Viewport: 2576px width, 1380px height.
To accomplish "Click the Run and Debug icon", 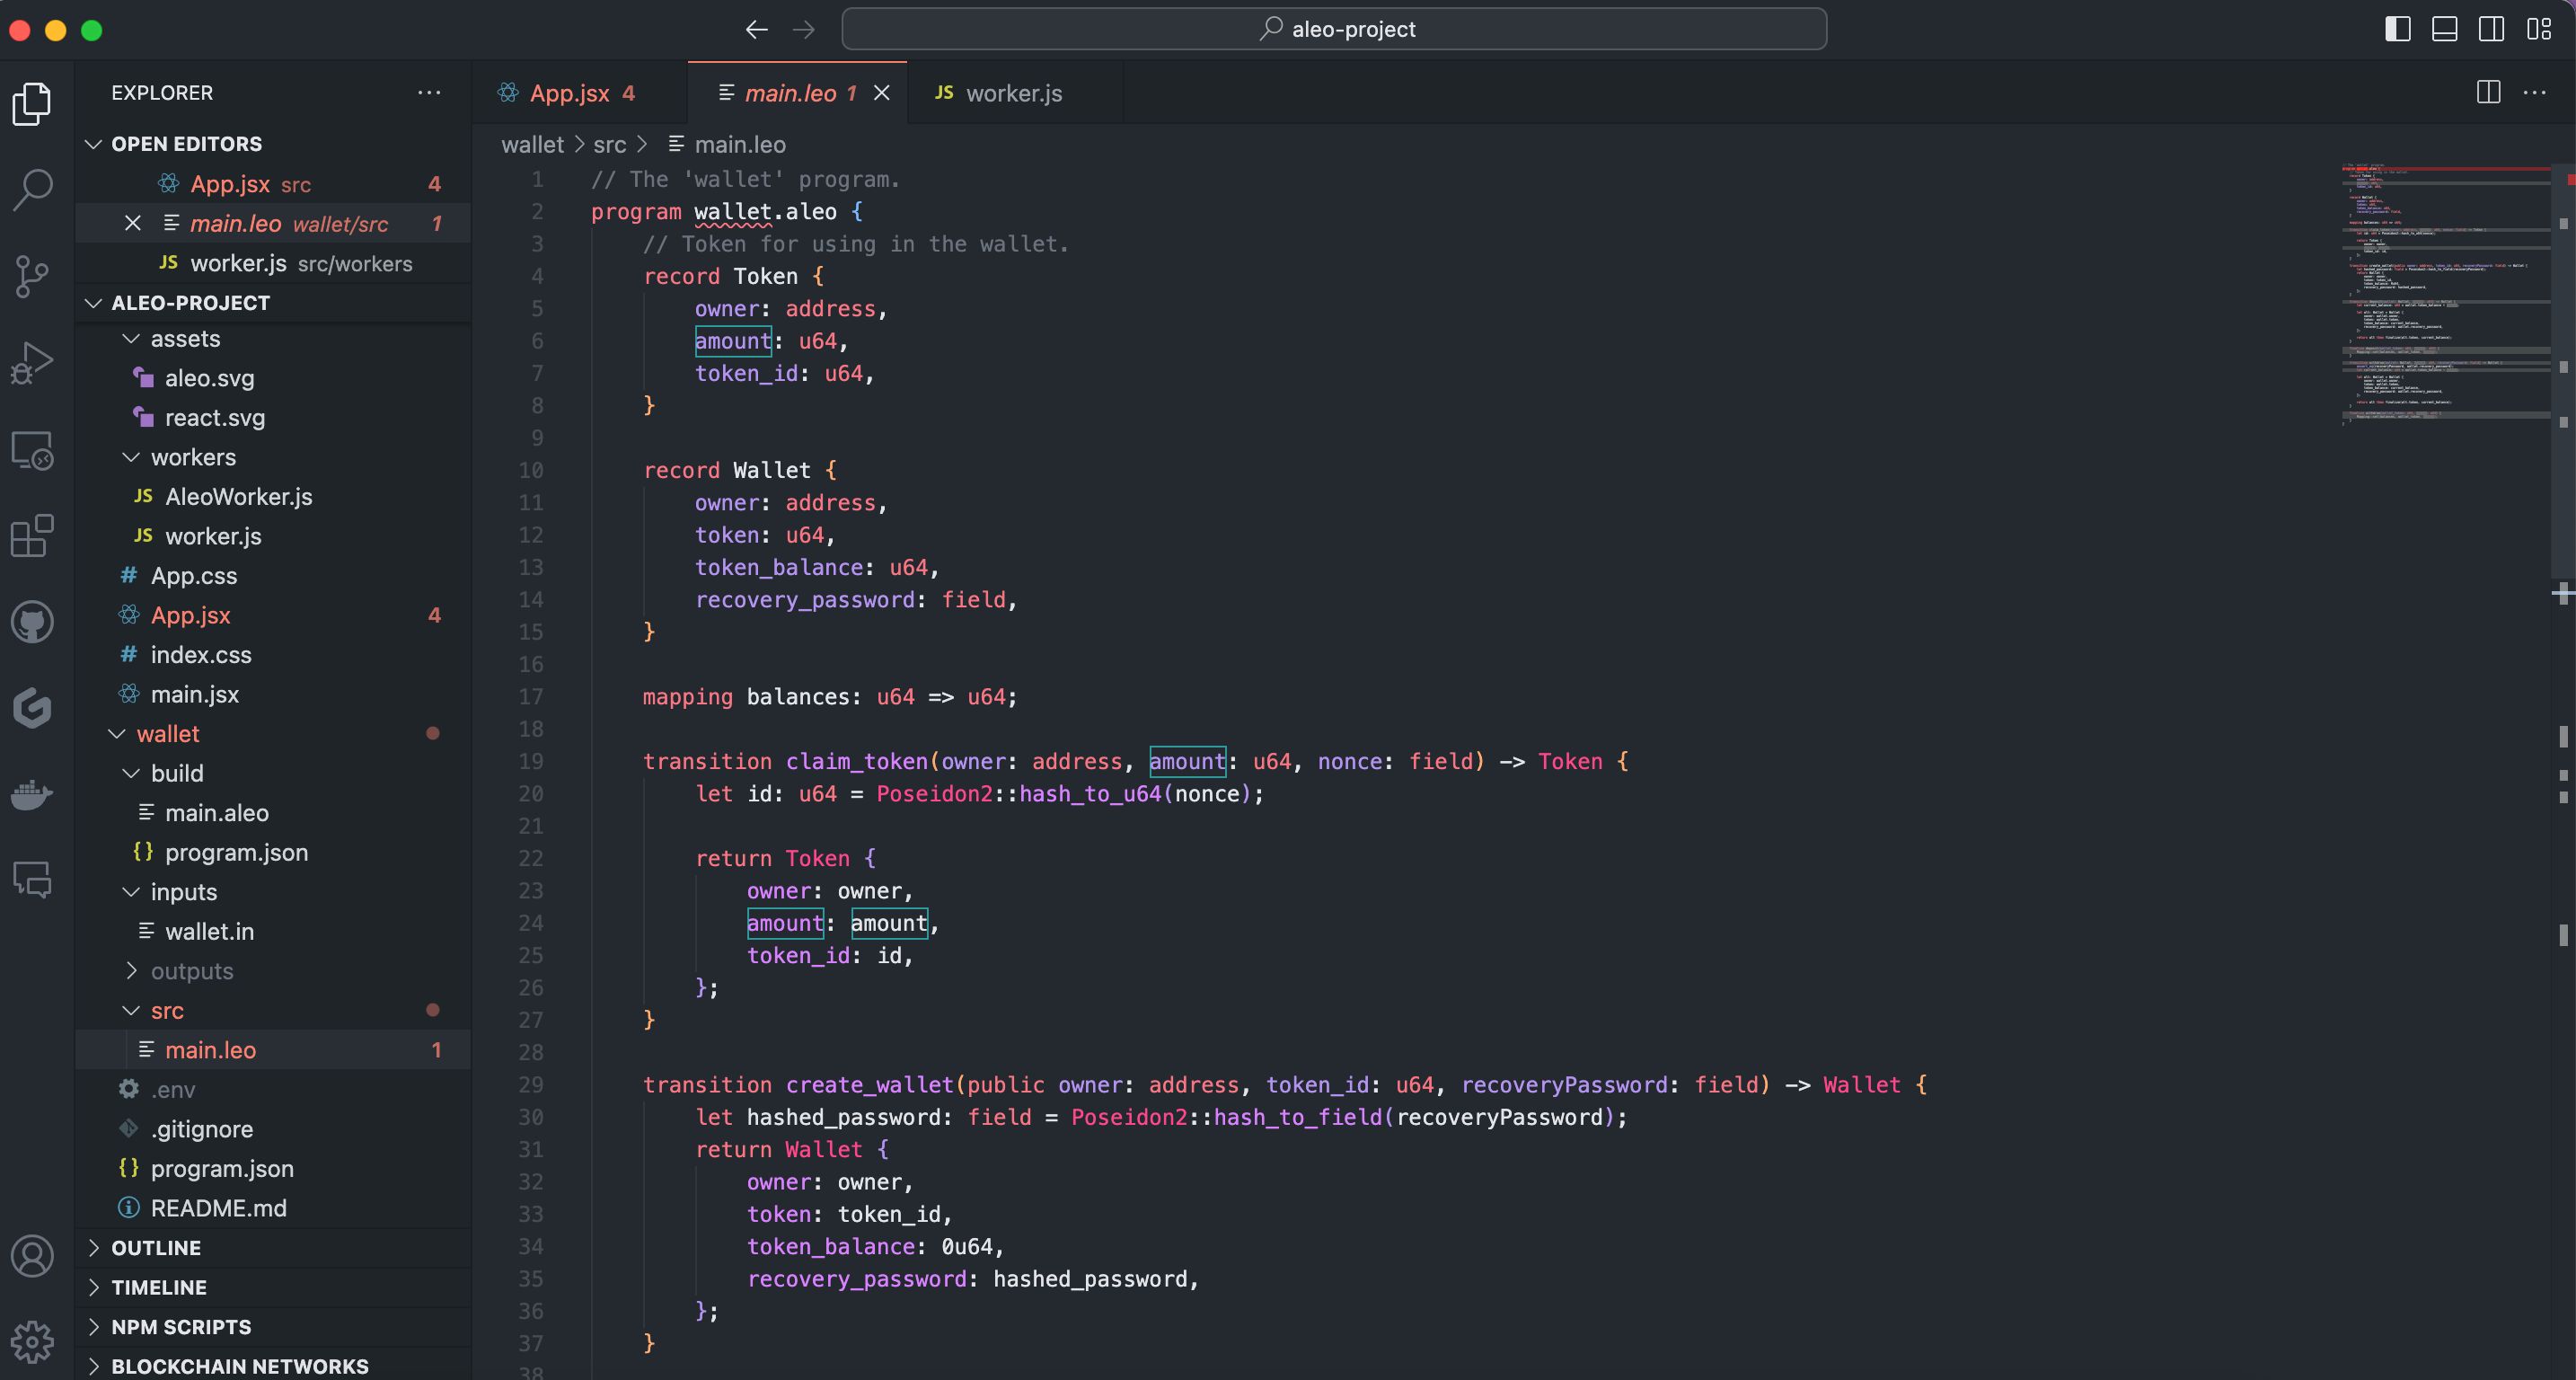I will click(x=32, y=363).
